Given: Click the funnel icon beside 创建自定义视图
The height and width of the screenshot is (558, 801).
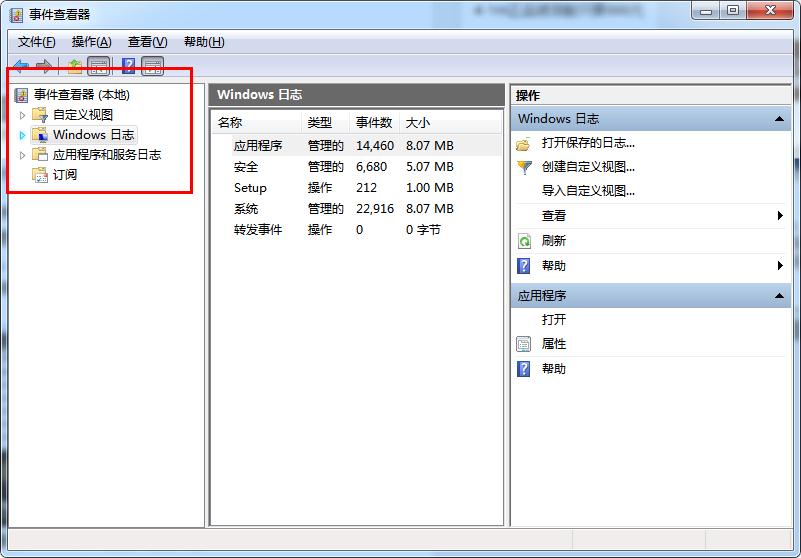Looking at the screenshot, I should pos(524,167).
